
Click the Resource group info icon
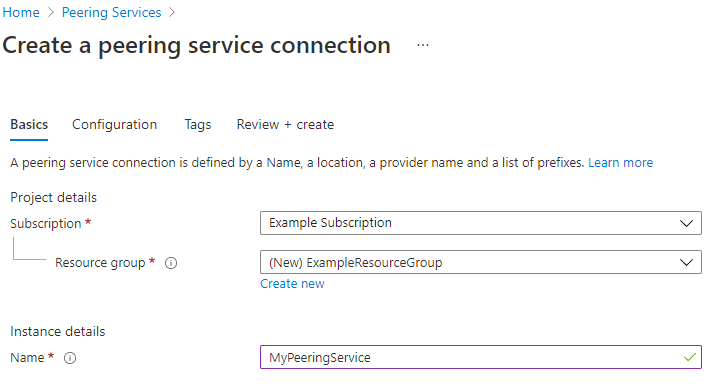[171, 263]
